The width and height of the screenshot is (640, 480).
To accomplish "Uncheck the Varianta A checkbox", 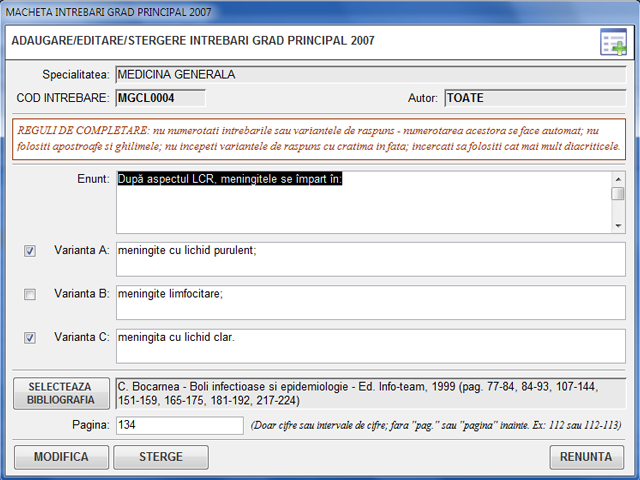I will click(30, 251).
